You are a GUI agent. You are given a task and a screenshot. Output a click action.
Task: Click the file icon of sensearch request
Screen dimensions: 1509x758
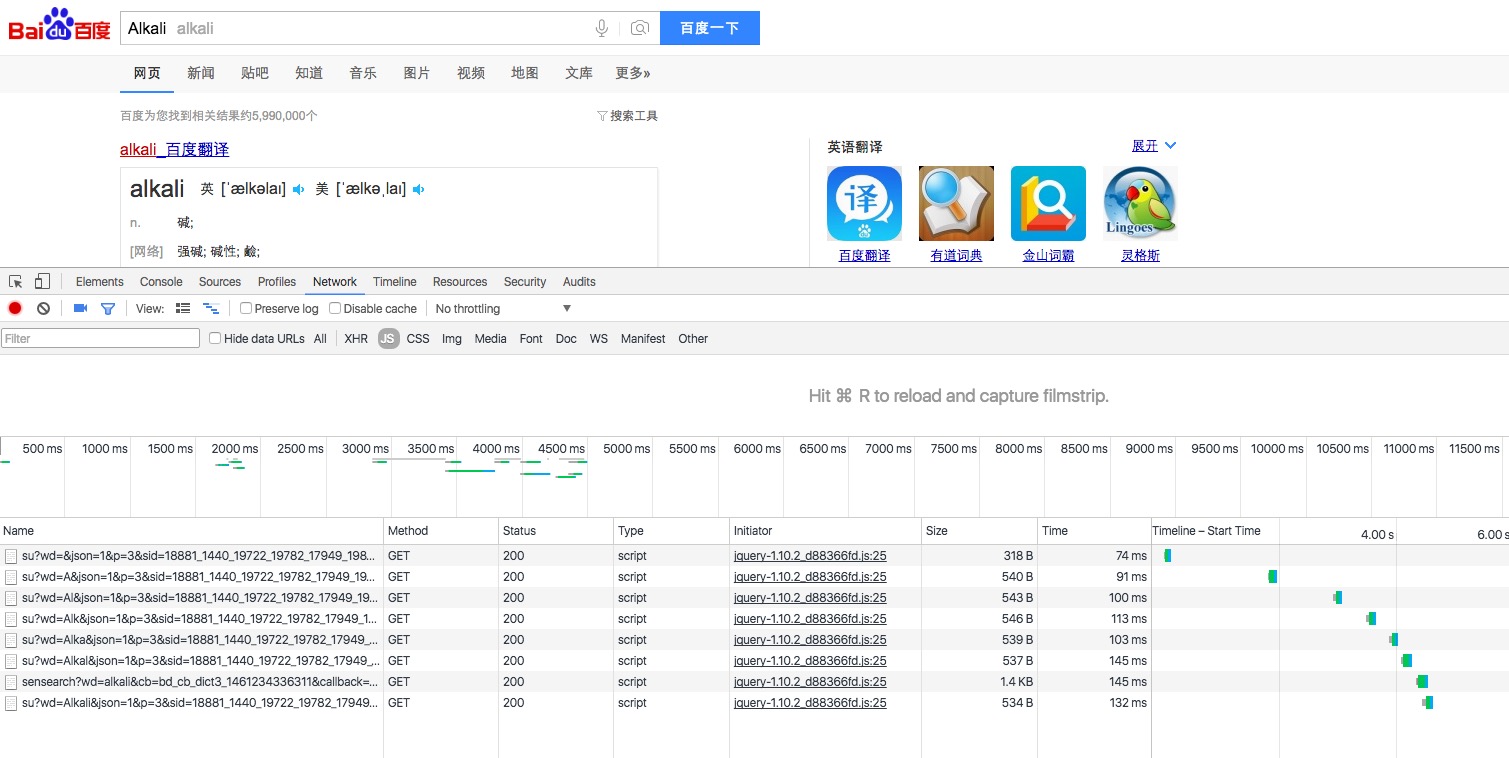pos(11,682)
